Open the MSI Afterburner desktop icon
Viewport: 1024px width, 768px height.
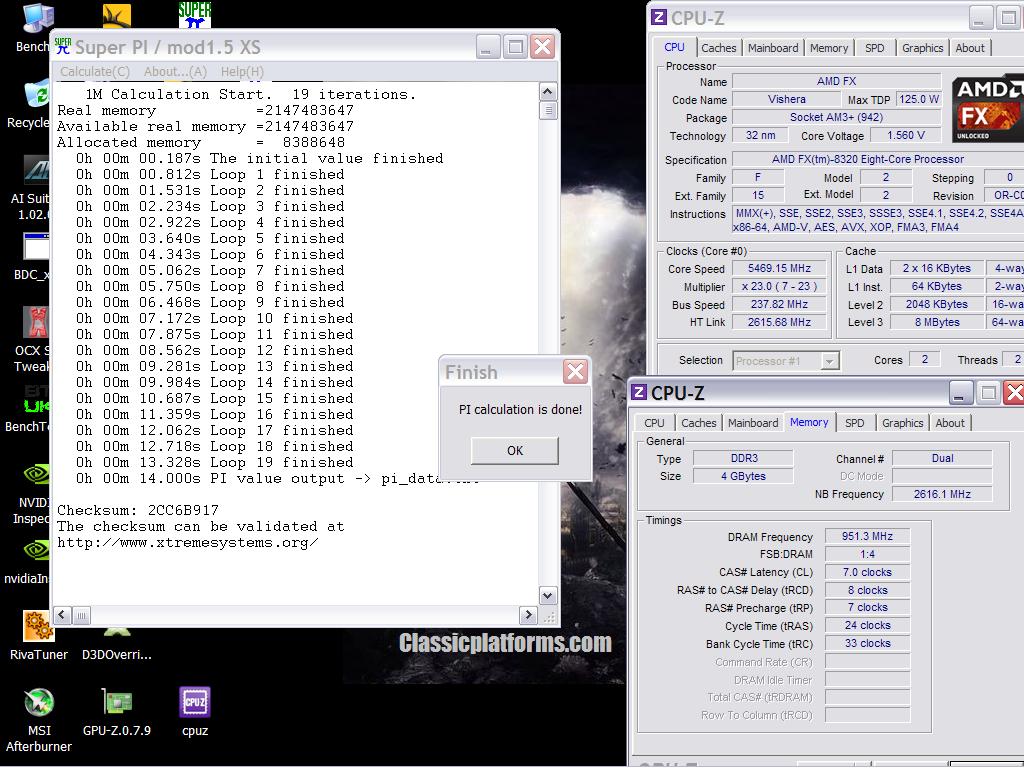(x=39, y=719)
